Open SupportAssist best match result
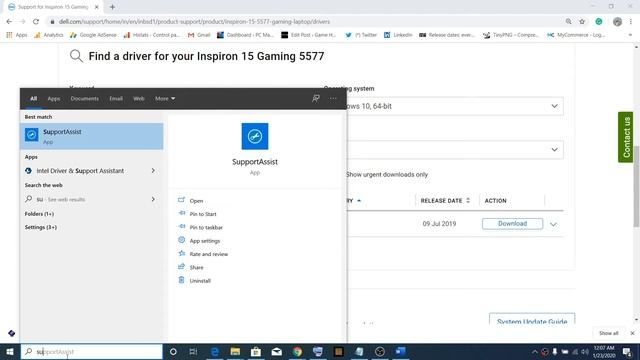The width and height of the screenshot is (640, 360). point(92,136)
